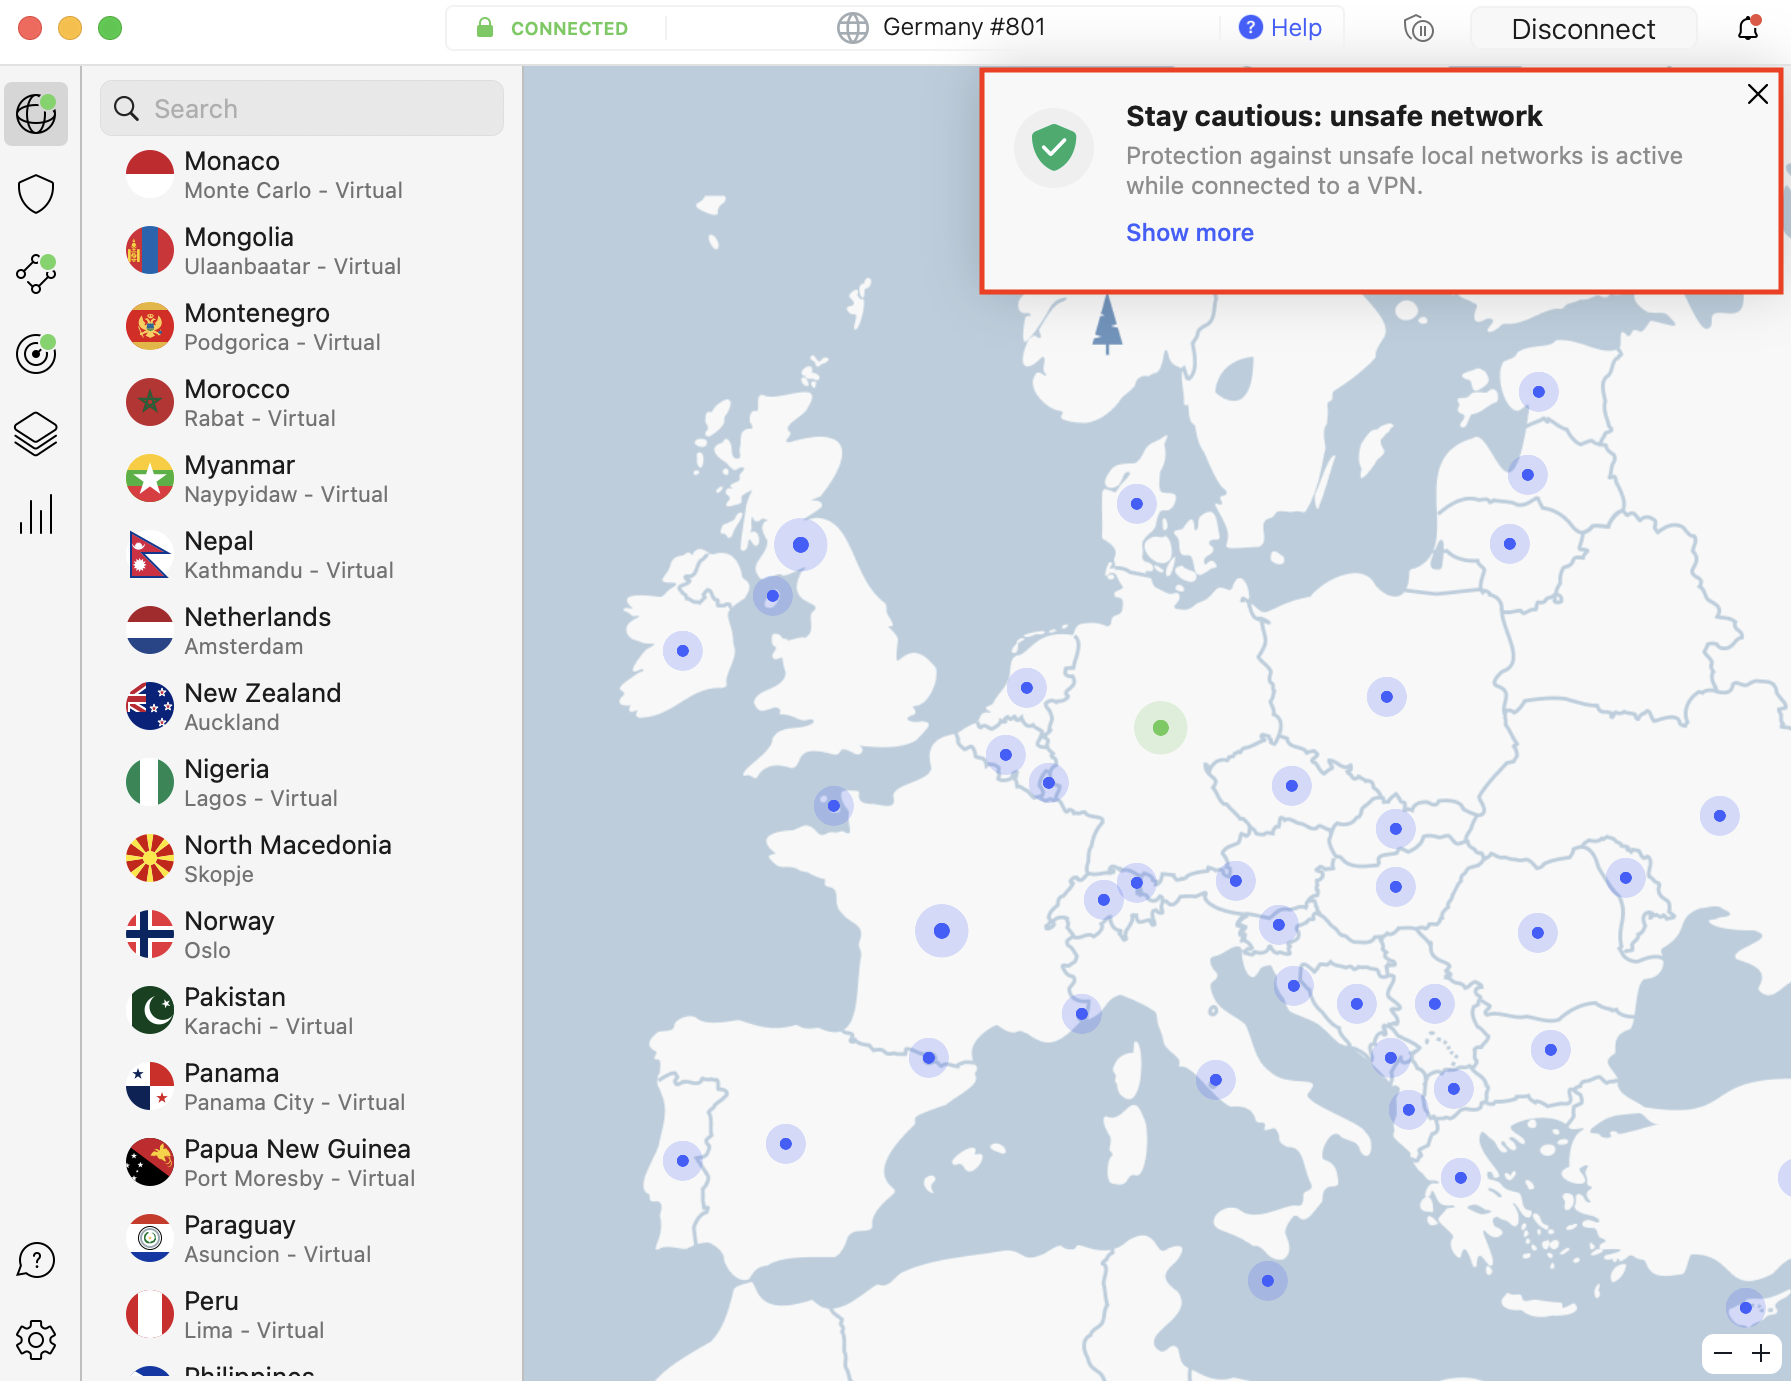Open the statistics bars sidebar icon
Image resolution: width=1791 pixels, height=1381 pixels.
coord(36,514)
